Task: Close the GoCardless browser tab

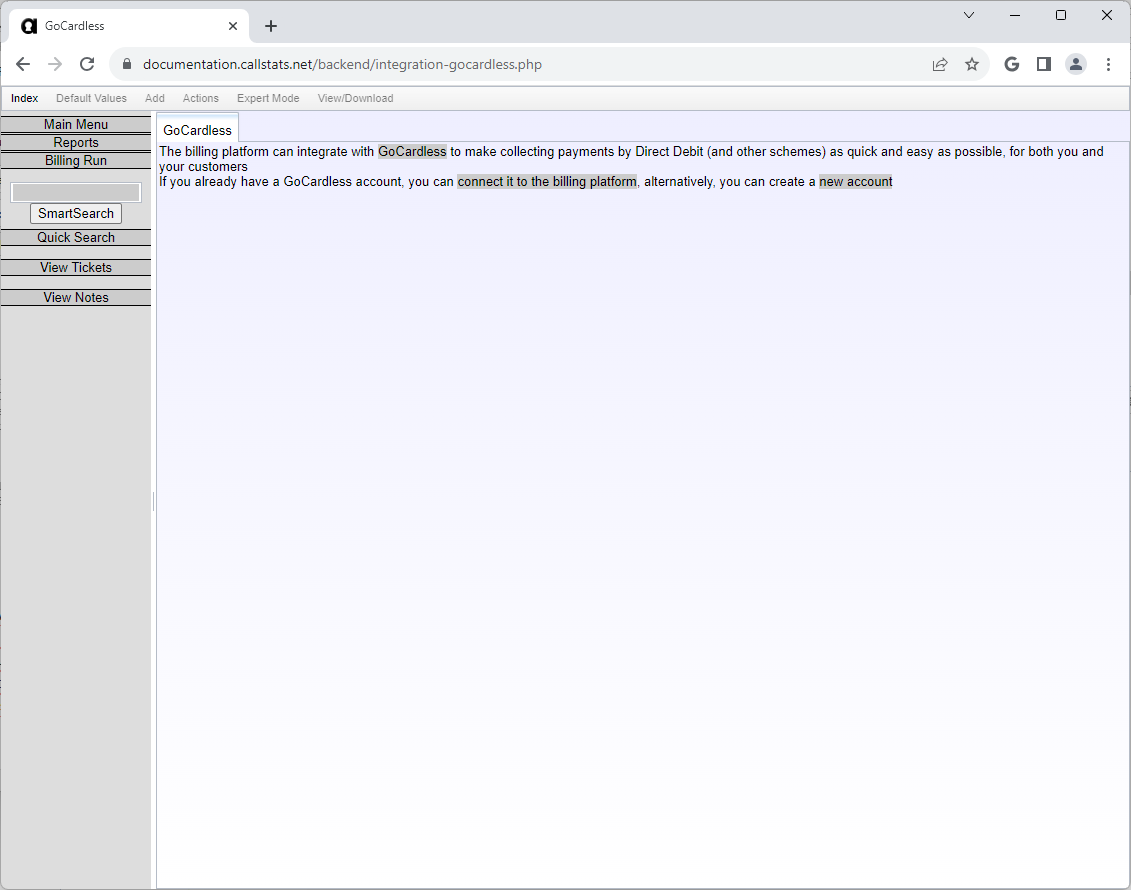Action: click(x=233, y=26)
